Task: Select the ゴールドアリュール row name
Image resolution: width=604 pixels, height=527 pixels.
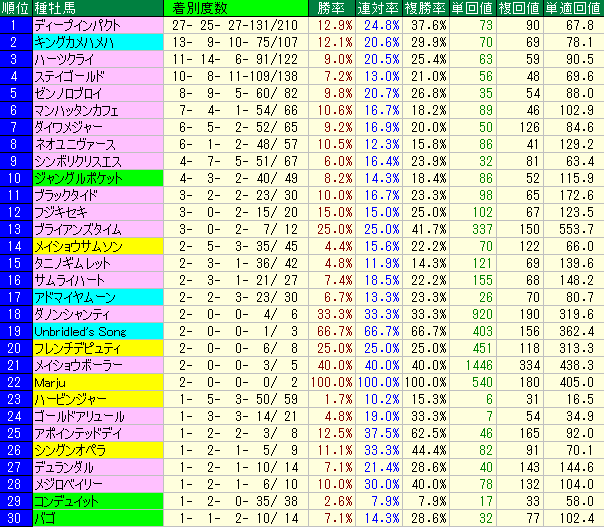Action: [79, 416]
